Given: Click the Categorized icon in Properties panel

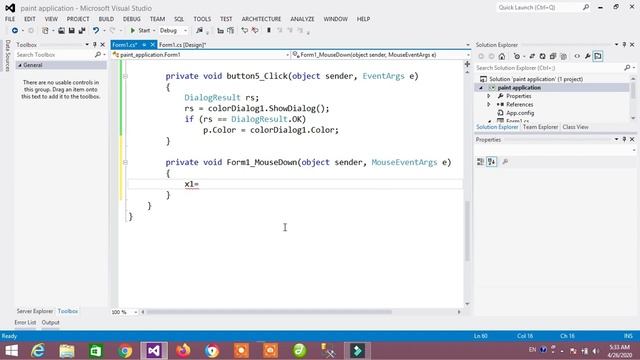Looking at the screenshot, I should [x=480, y=162].
